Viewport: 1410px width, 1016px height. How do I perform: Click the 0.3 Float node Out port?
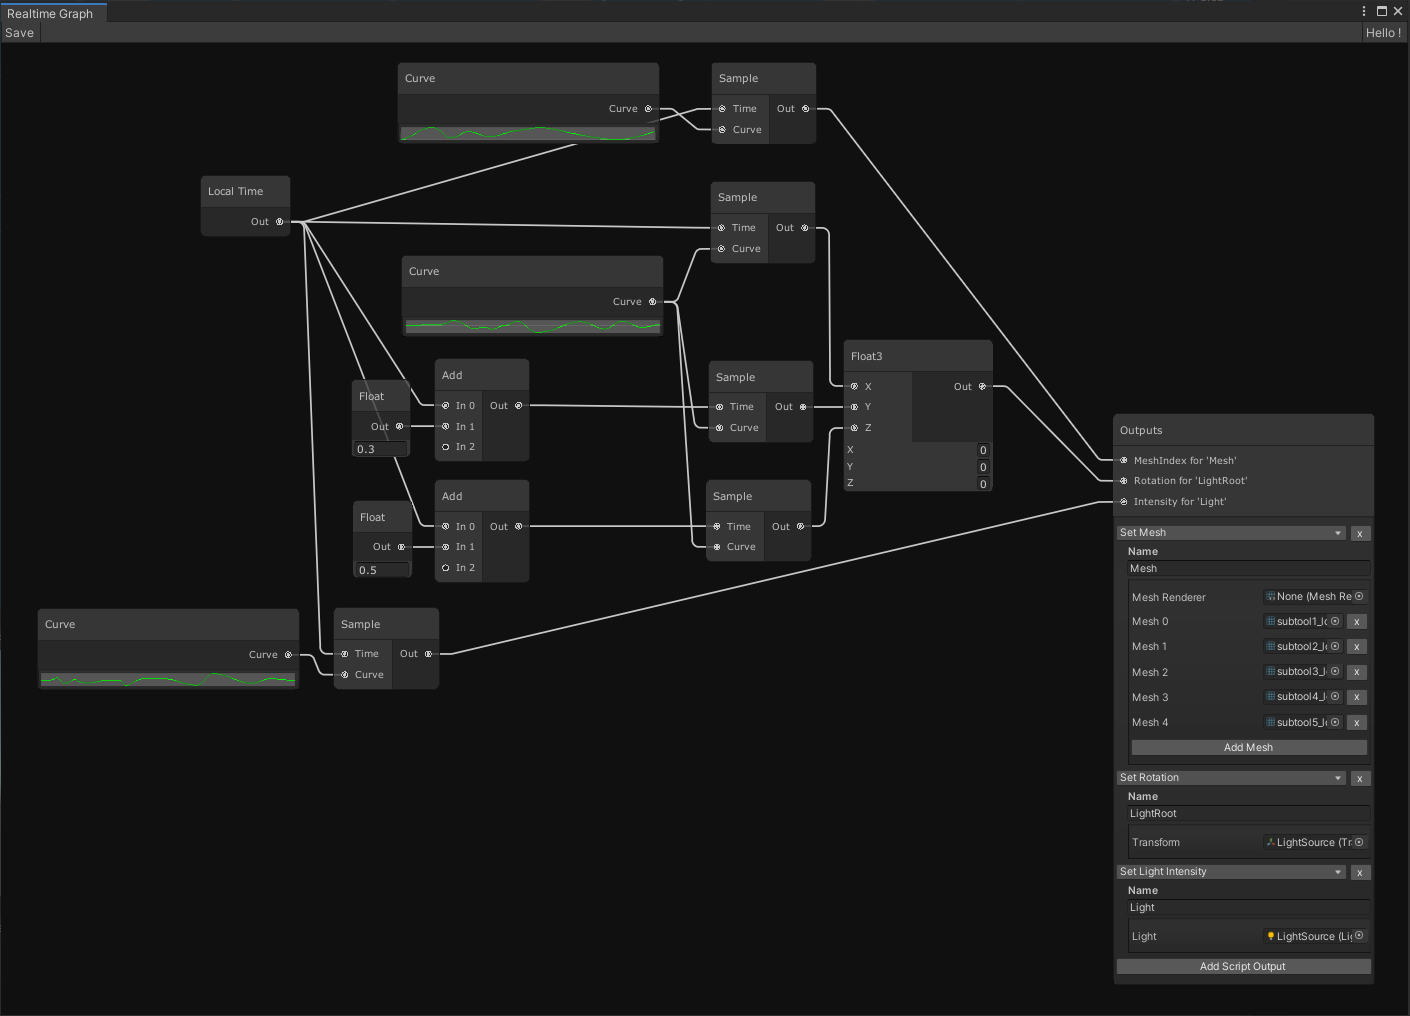[399, 426]
